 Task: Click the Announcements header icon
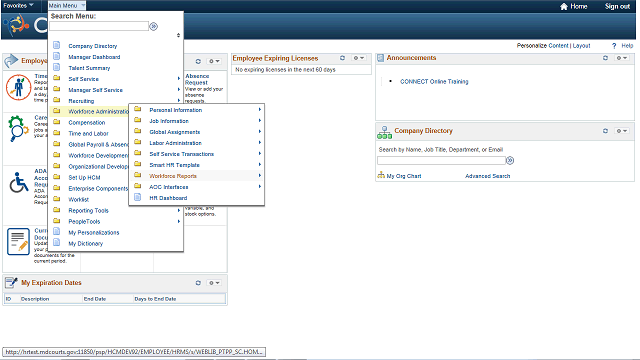[x=380, y=58]
